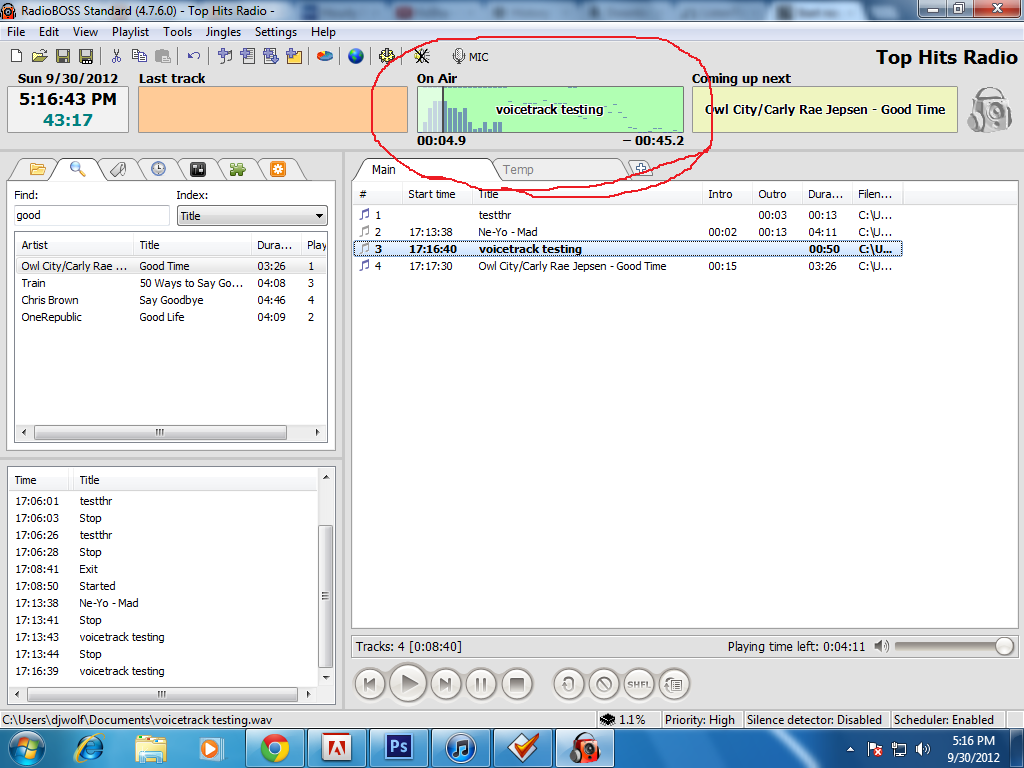Sort search results by Artist column header

click(74, 246)
